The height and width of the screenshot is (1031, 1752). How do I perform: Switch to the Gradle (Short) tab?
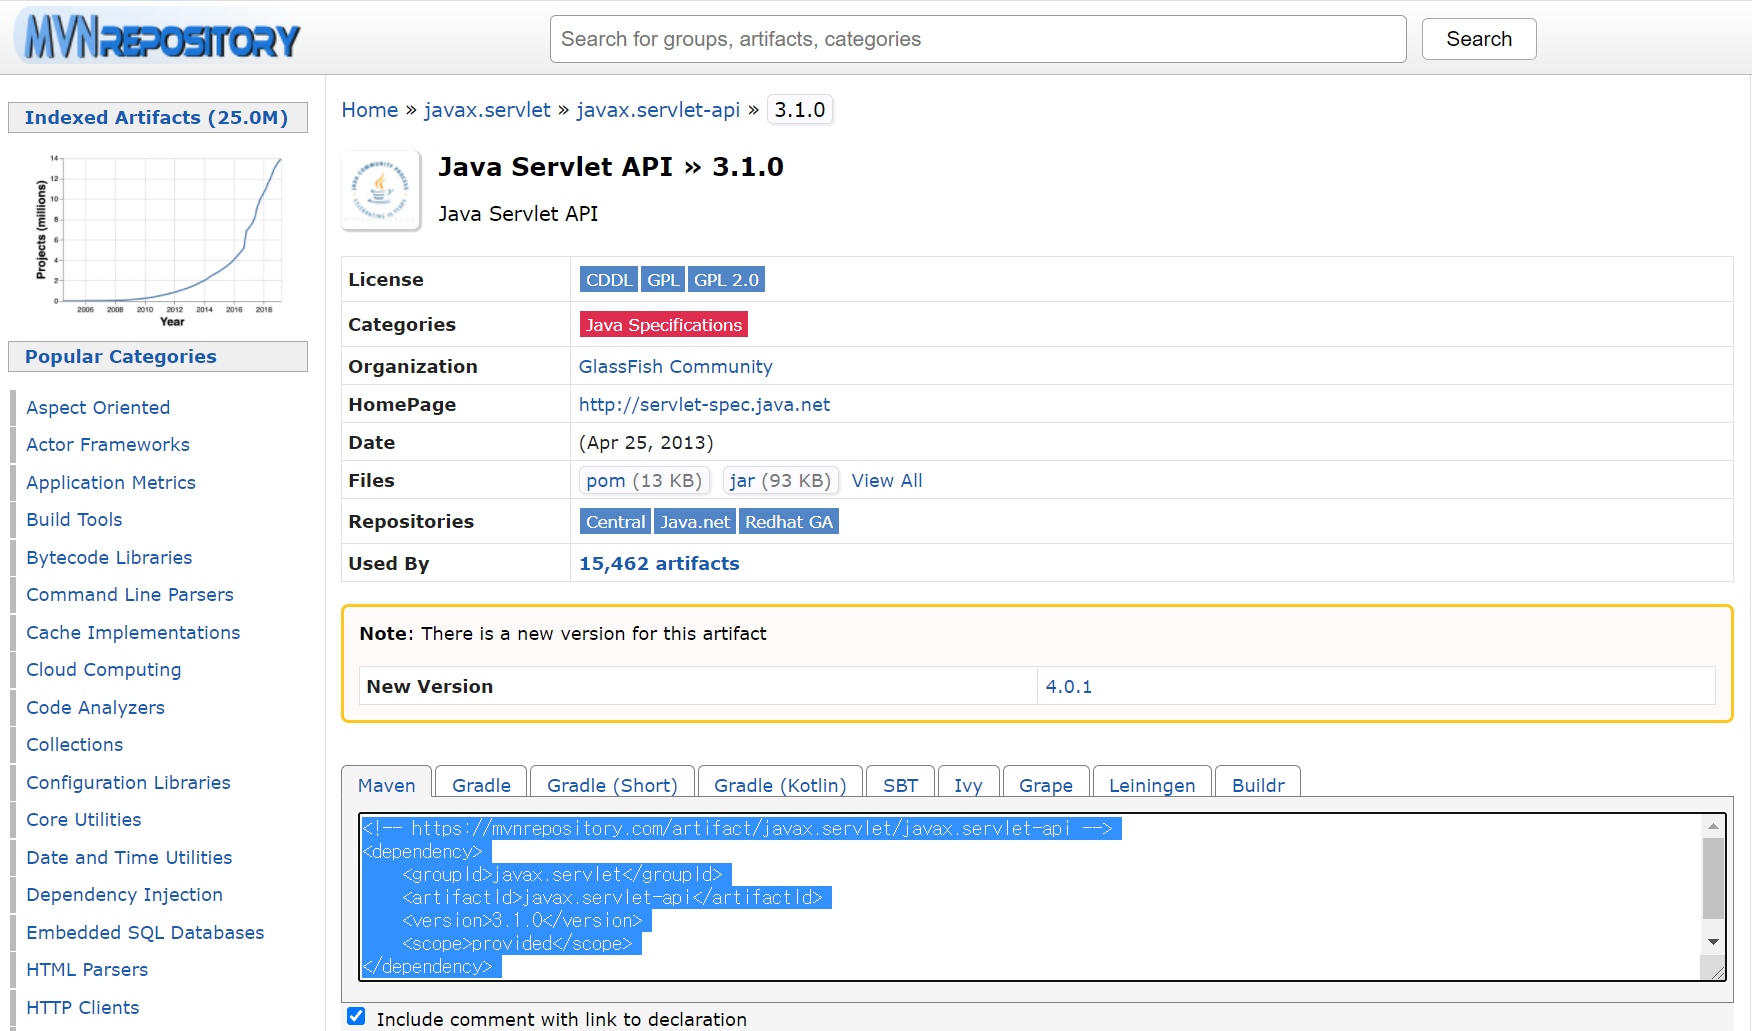click(x=612, y=785)
